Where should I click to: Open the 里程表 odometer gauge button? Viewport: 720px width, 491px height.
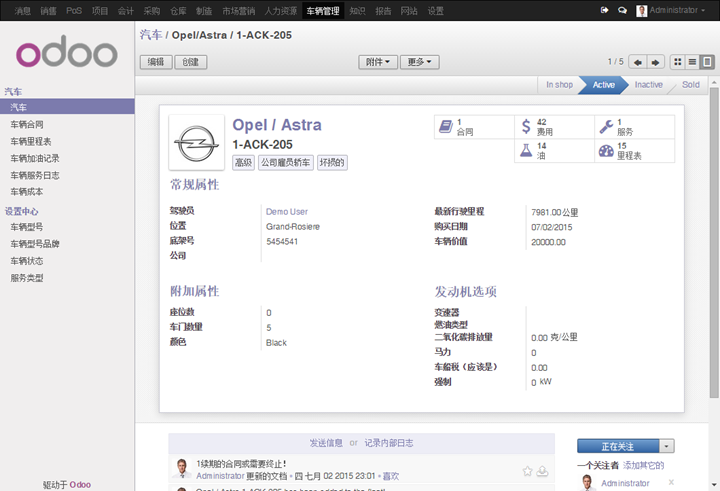coord(635,151)
